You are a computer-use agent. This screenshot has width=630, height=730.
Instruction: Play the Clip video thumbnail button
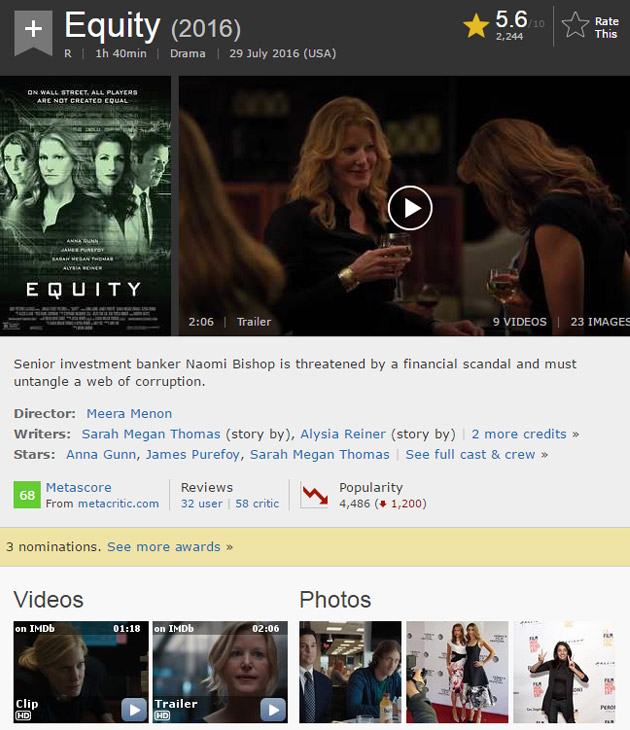tap(134, 710)
